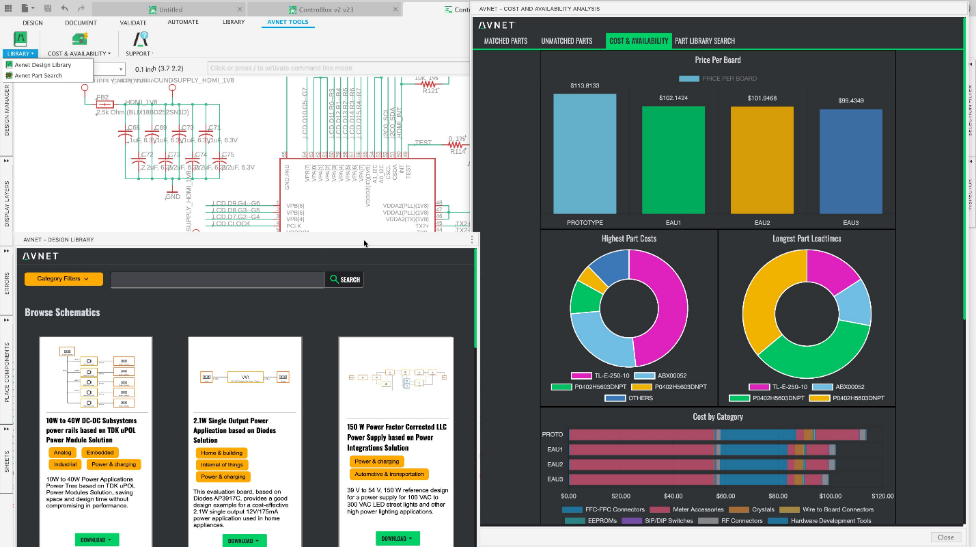Click the PROTOTYPE bar in Price Per Board
The width and height of the screenshot is (976, 547).
click(x=584, y=154)
